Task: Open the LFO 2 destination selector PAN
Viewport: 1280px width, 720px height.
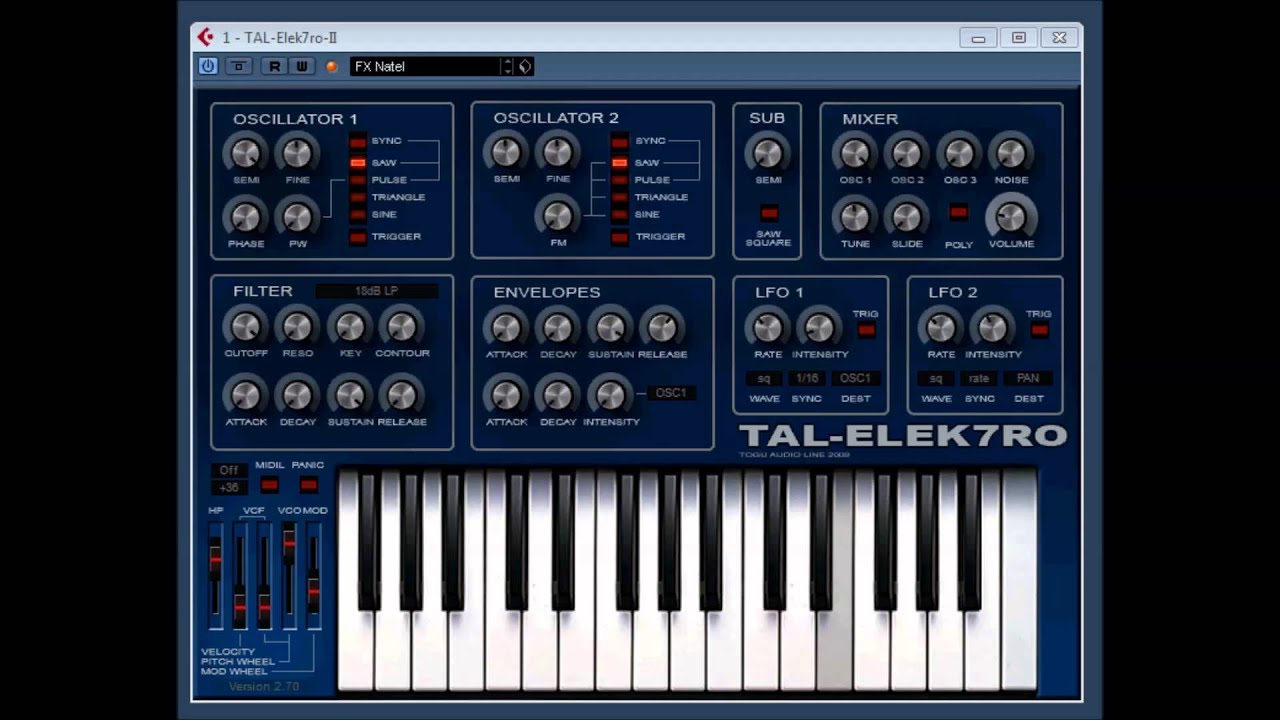Action: click(1028, 379)
